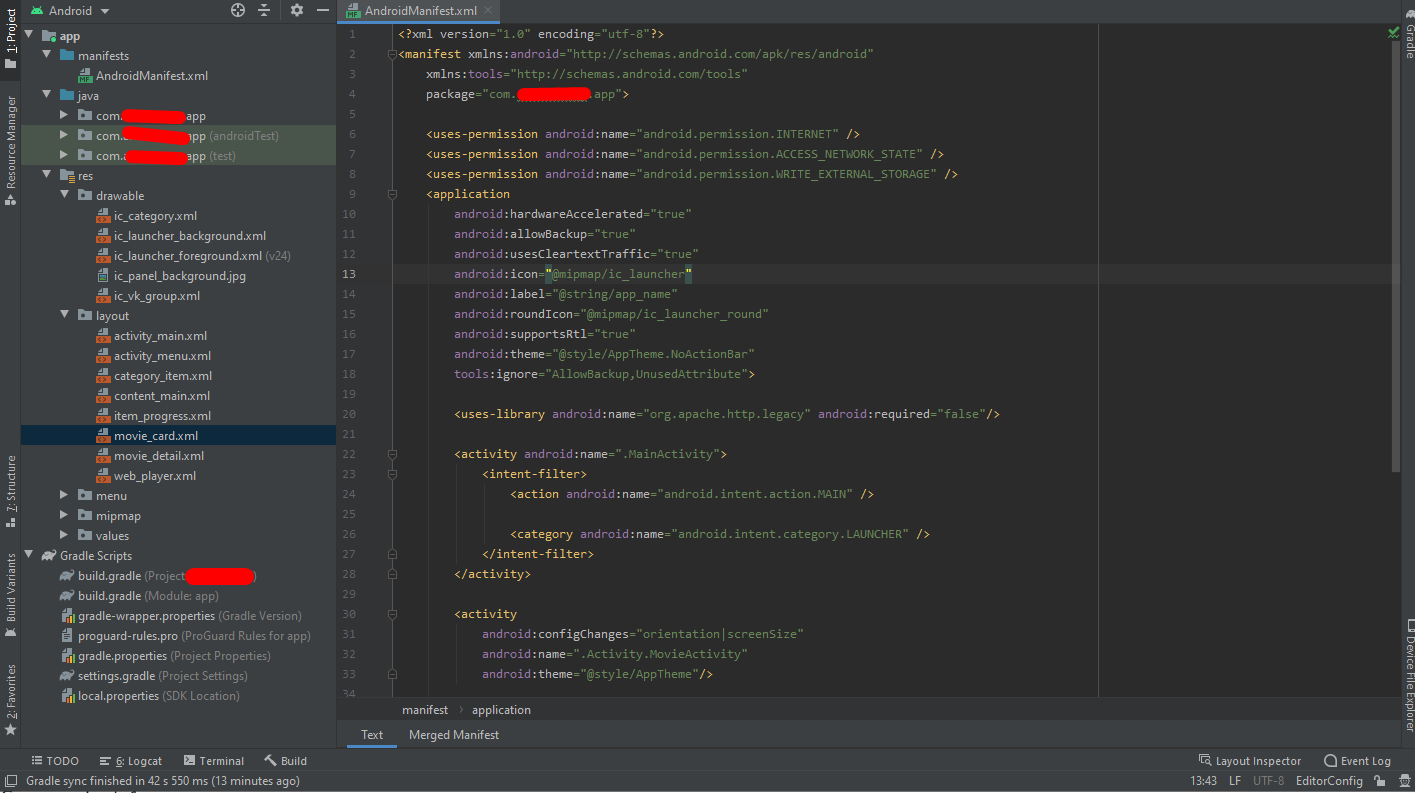Switch to the Merged Manifest tab
The width and height of the screenshot is (1415, 793).
454,735
